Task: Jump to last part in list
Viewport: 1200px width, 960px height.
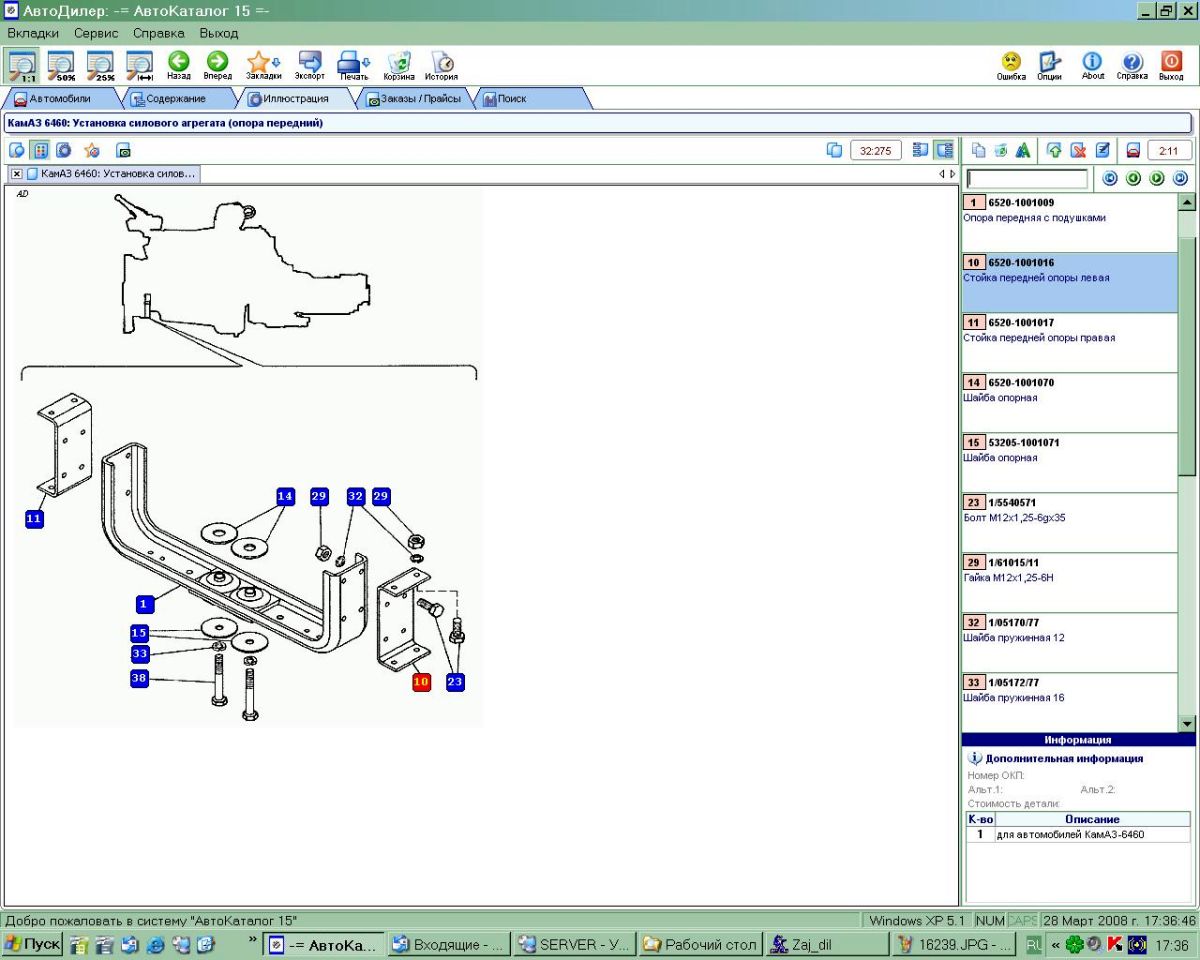Action: click(x=1180, y=178)
